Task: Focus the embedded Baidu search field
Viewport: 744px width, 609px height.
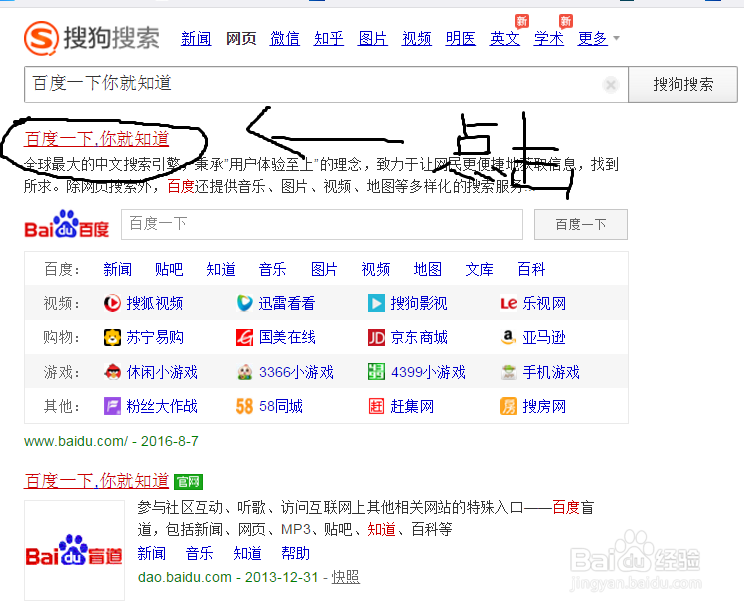Action: pyautogui.click(x=322, y=224)
